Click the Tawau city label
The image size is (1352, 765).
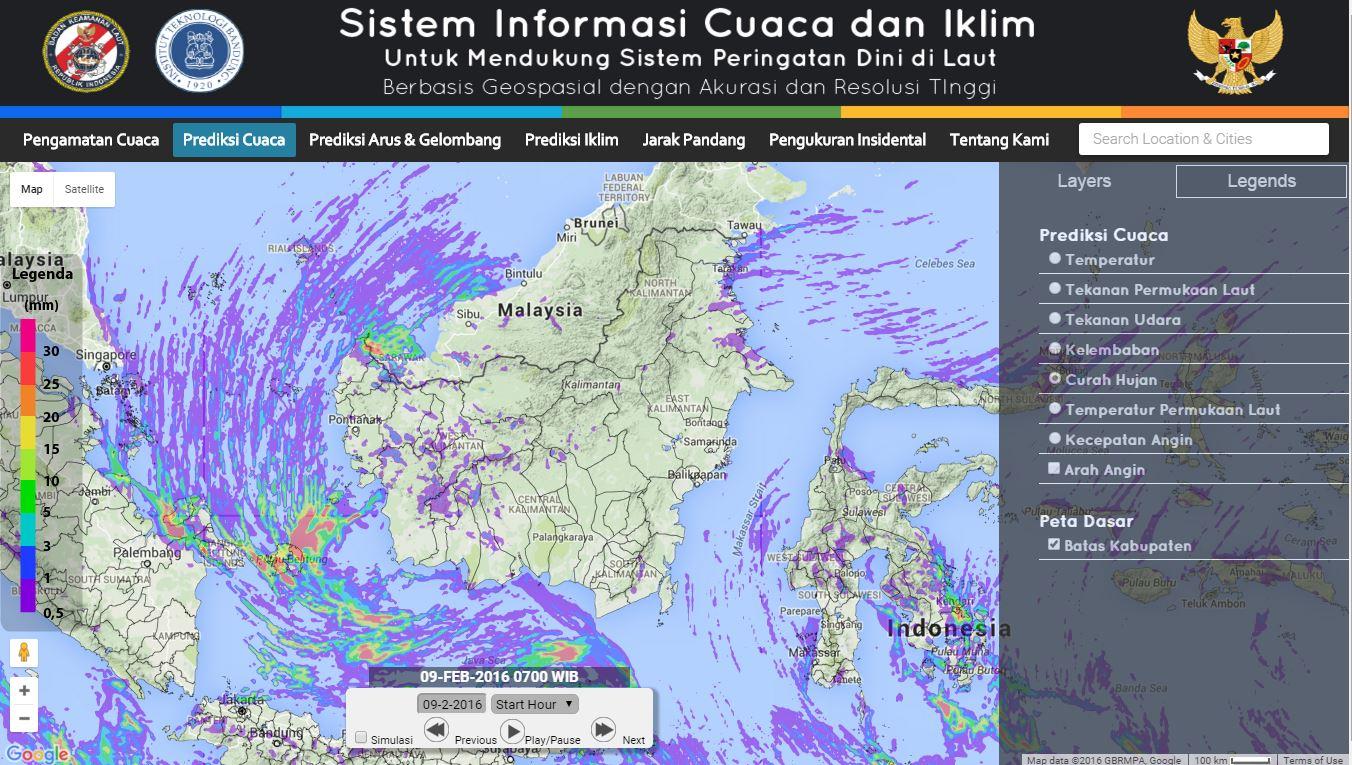pos(745,225)
